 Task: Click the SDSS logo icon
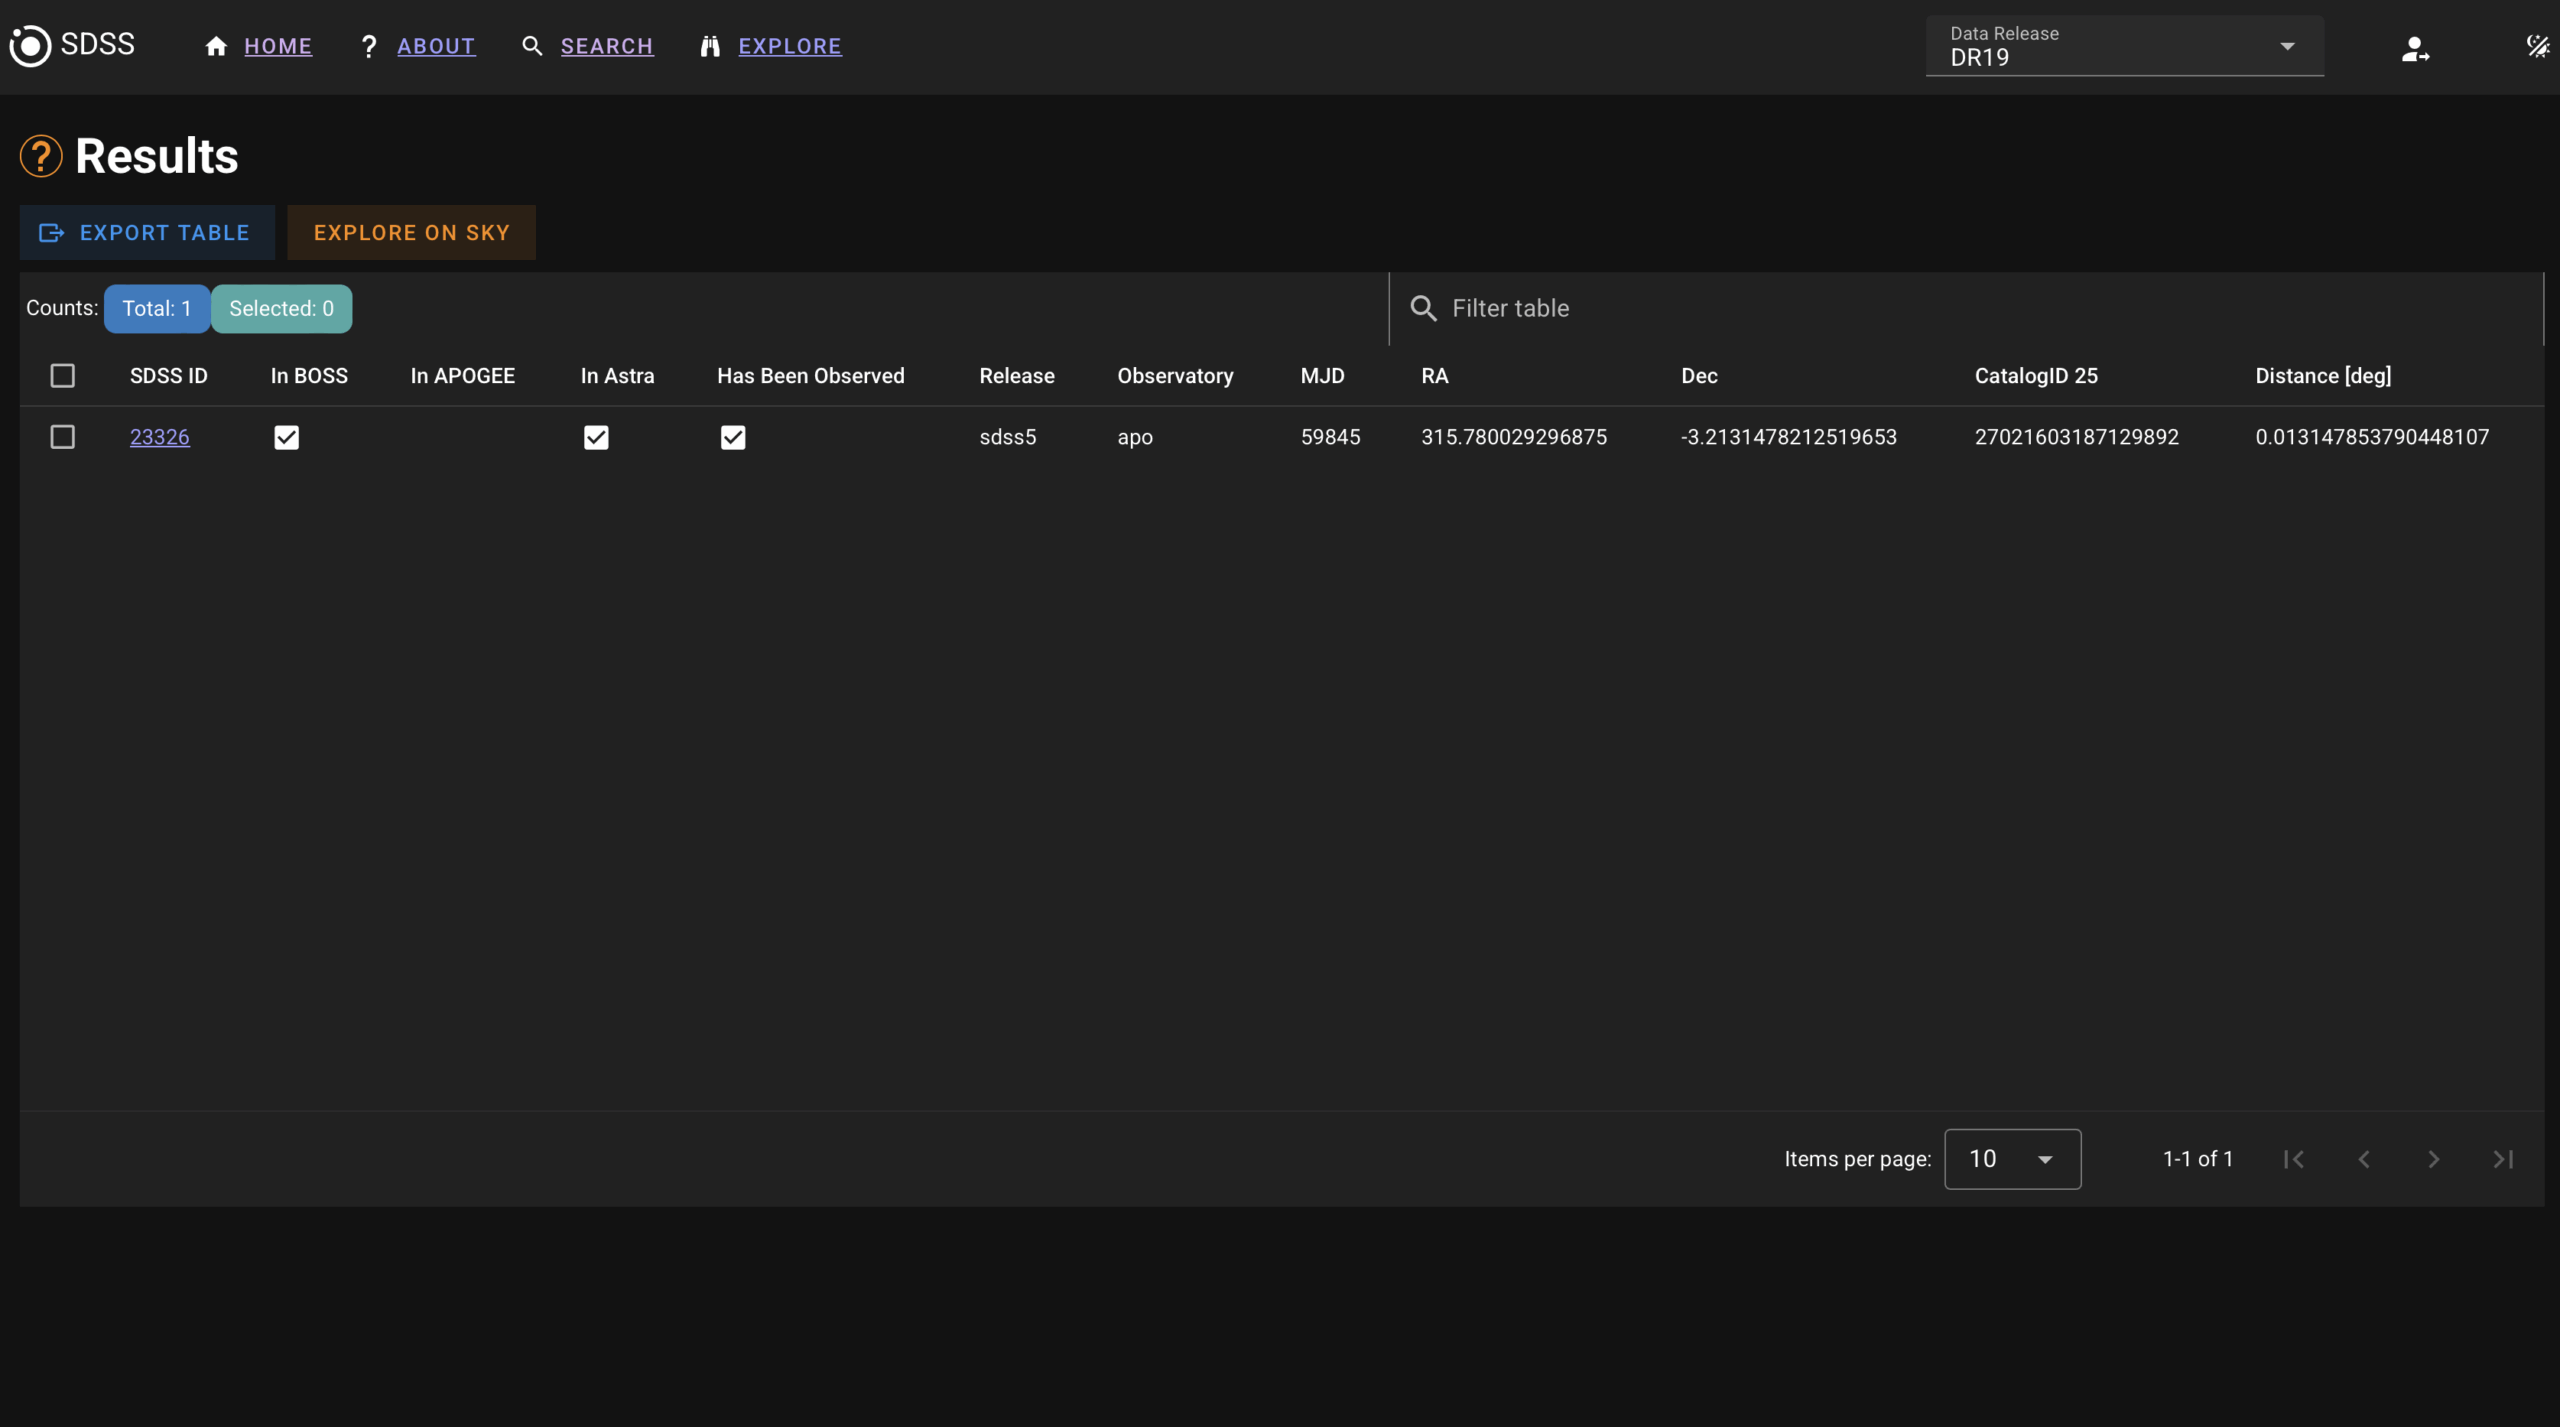pos(30,46)
